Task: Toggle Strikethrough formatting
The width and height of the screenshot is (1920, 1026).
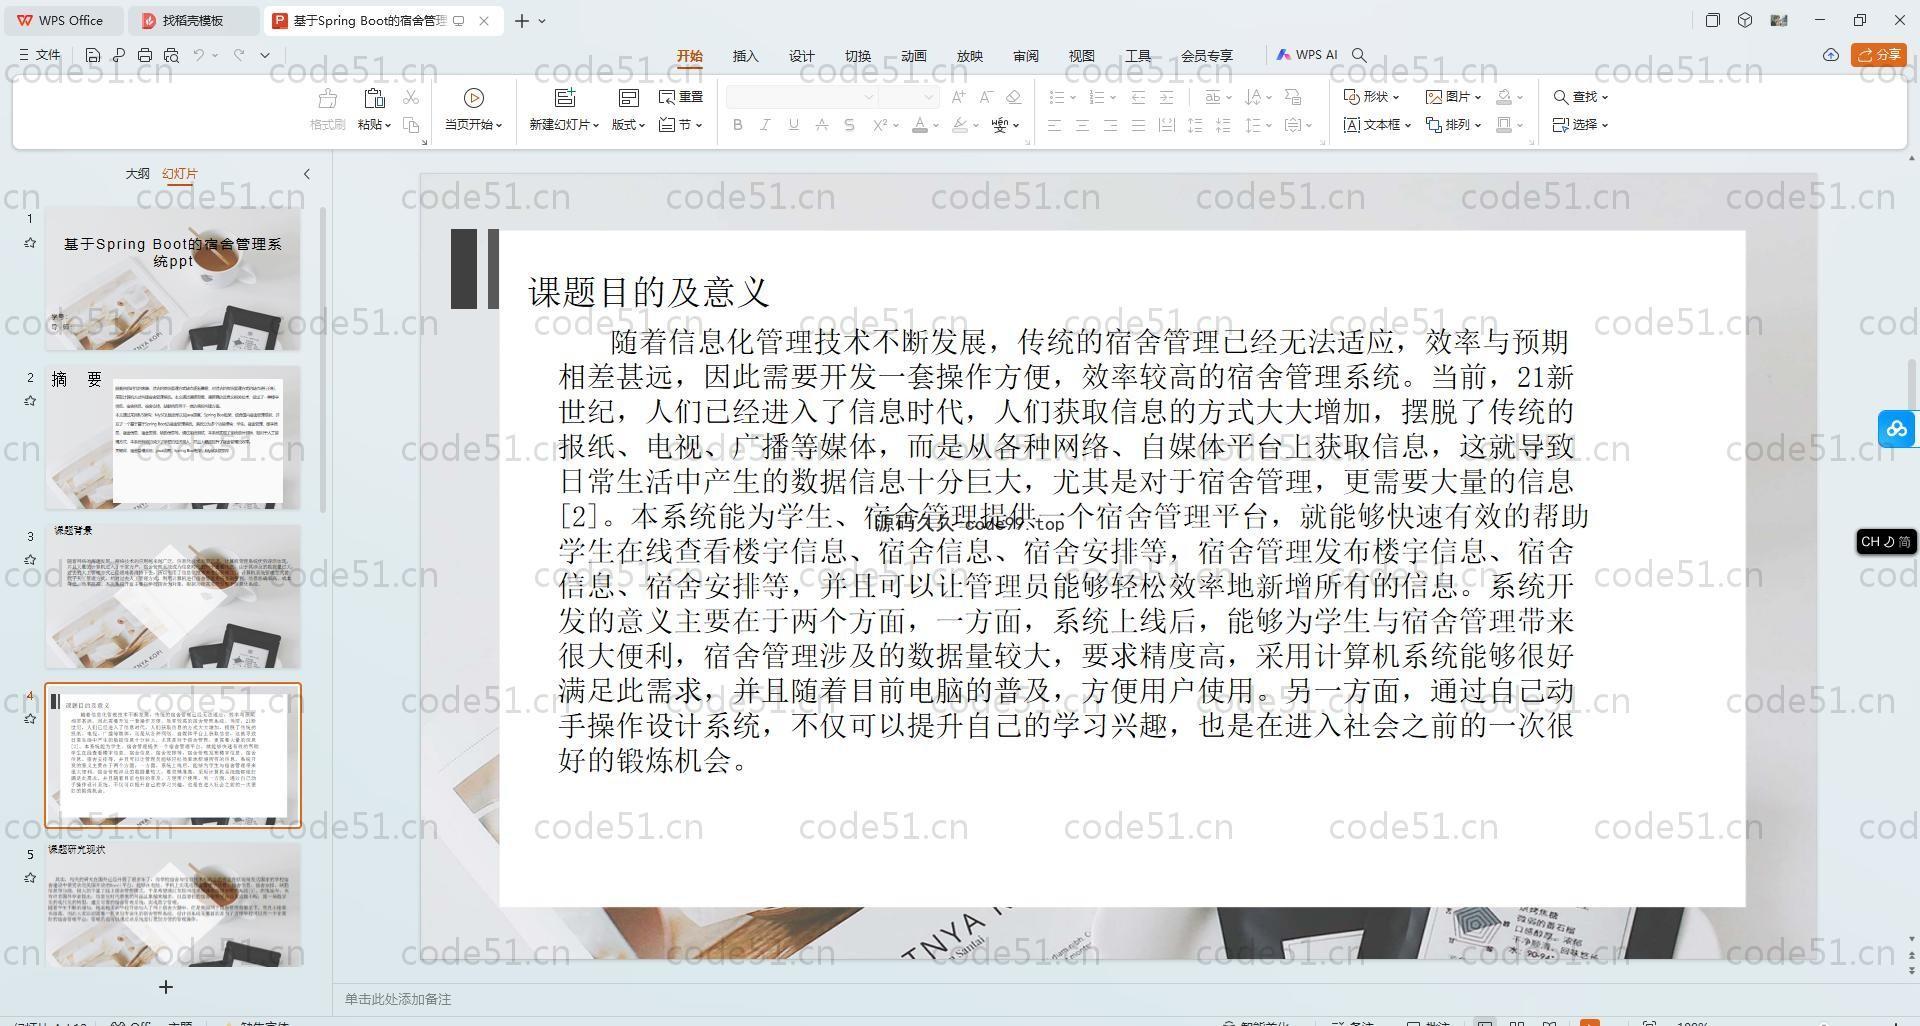Action: [821, 125]
